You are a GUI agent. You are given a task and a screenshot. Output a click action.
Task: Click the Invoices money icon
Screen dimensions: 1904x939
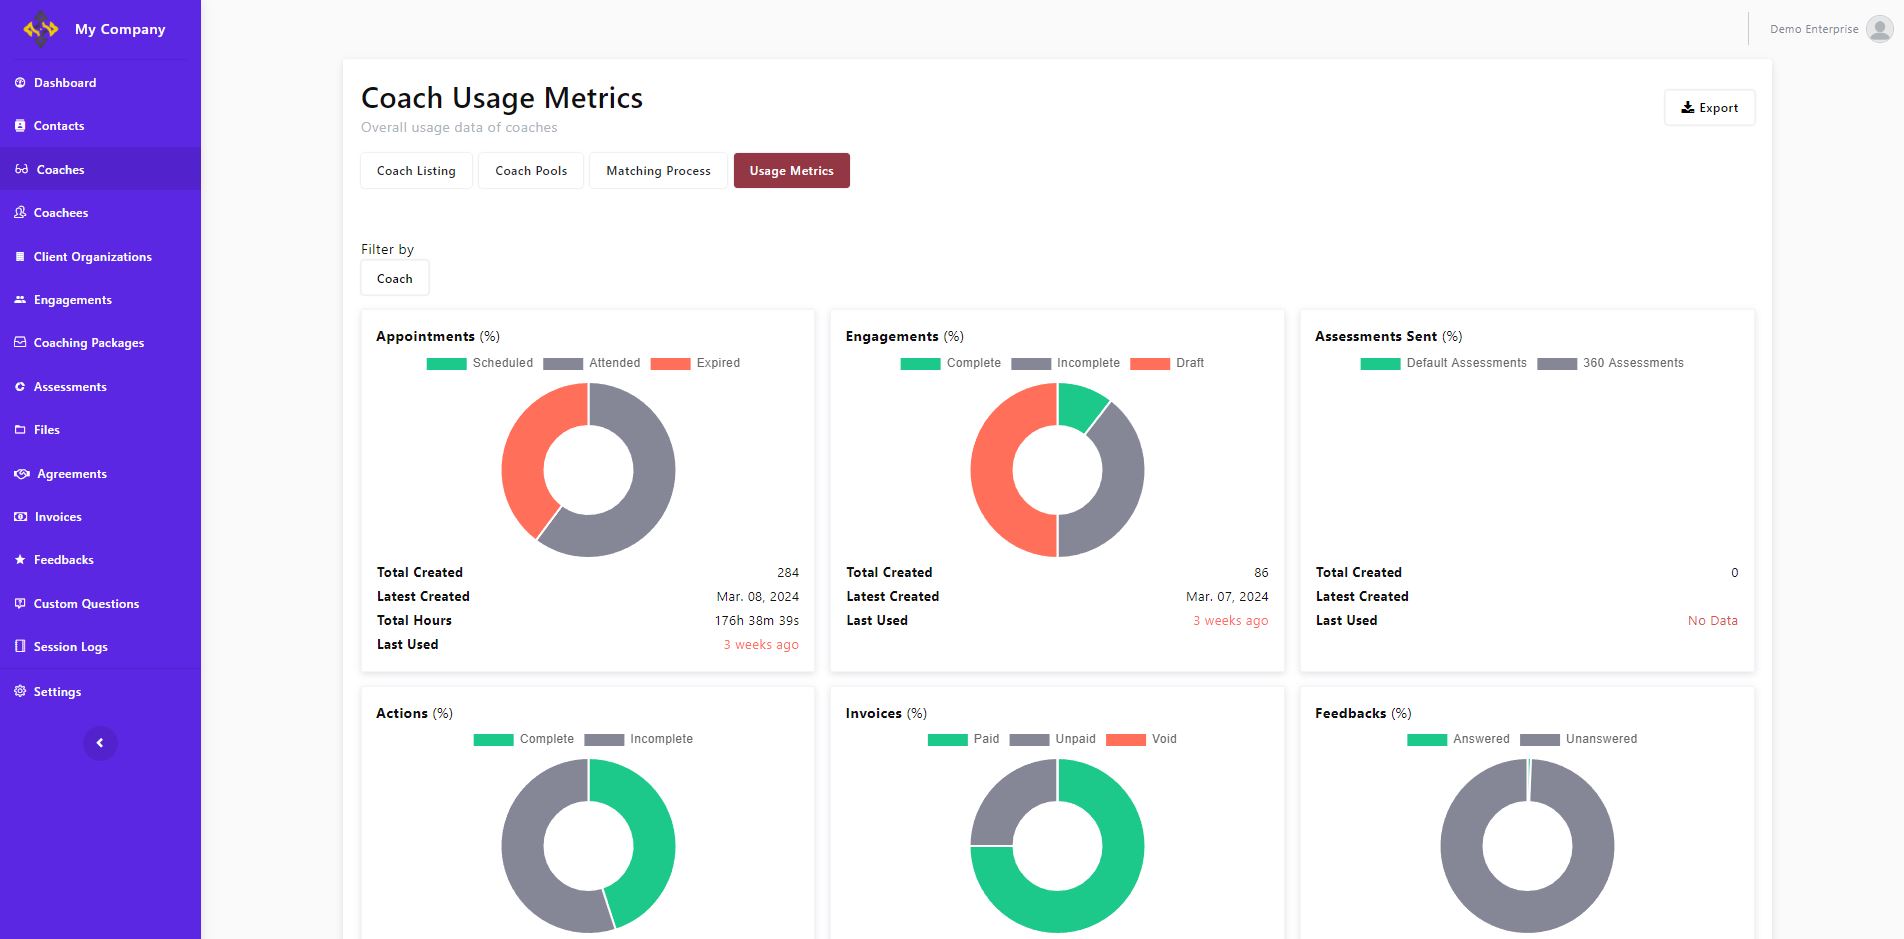tap(20, 517)
